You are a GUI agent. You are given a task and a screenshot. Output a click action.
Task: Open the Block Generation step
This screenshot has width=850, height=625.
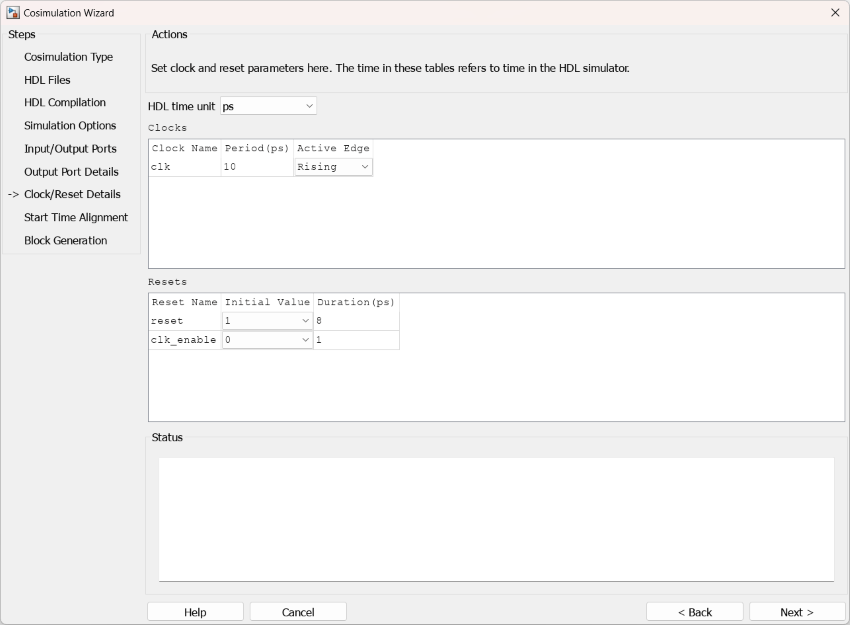pos(66,240)
